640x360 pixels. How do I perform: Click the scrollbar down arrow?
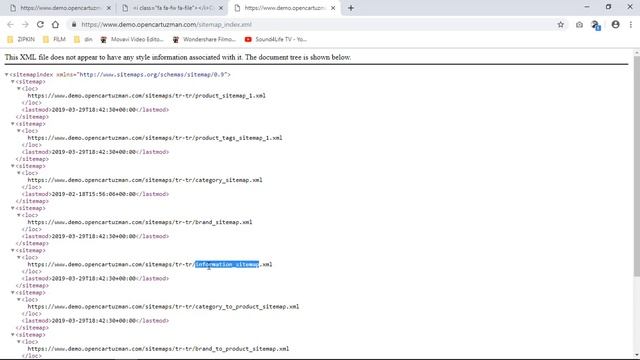[x=636, y=356]
